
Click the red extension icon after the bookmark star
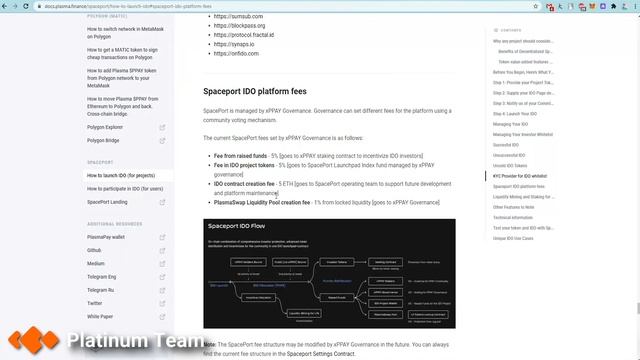coord(550,7)
